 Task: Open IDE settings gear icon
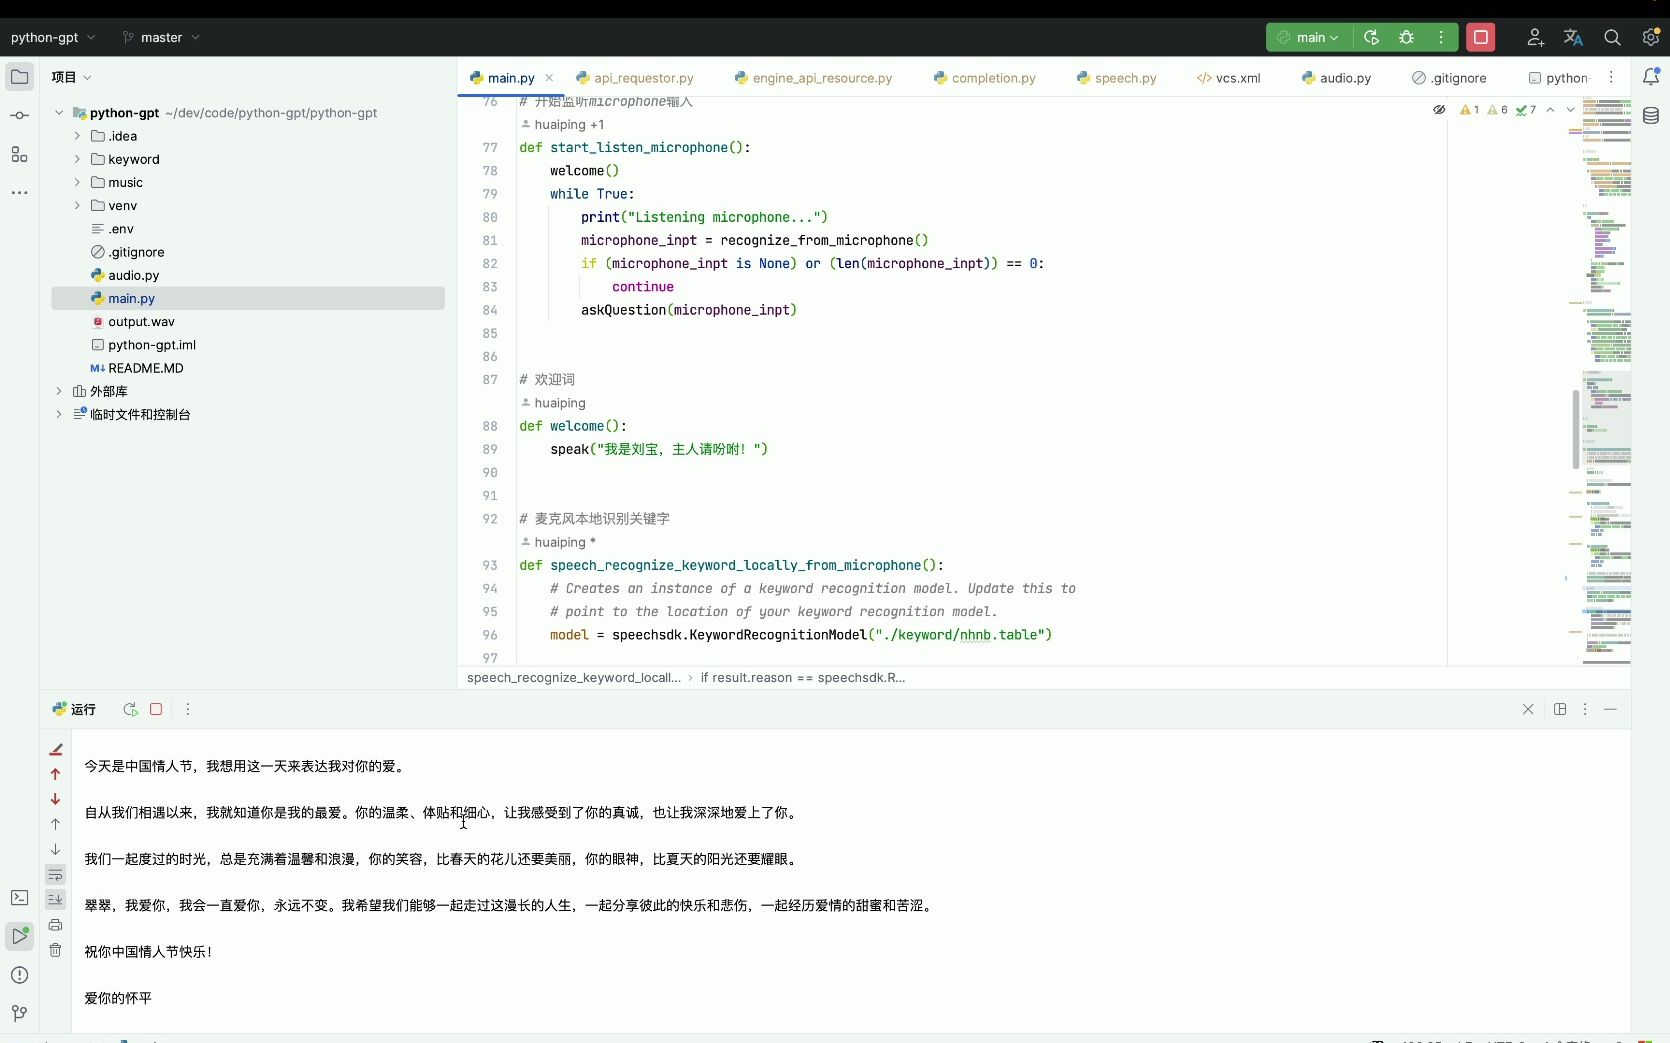click(x=1650, y=37)
